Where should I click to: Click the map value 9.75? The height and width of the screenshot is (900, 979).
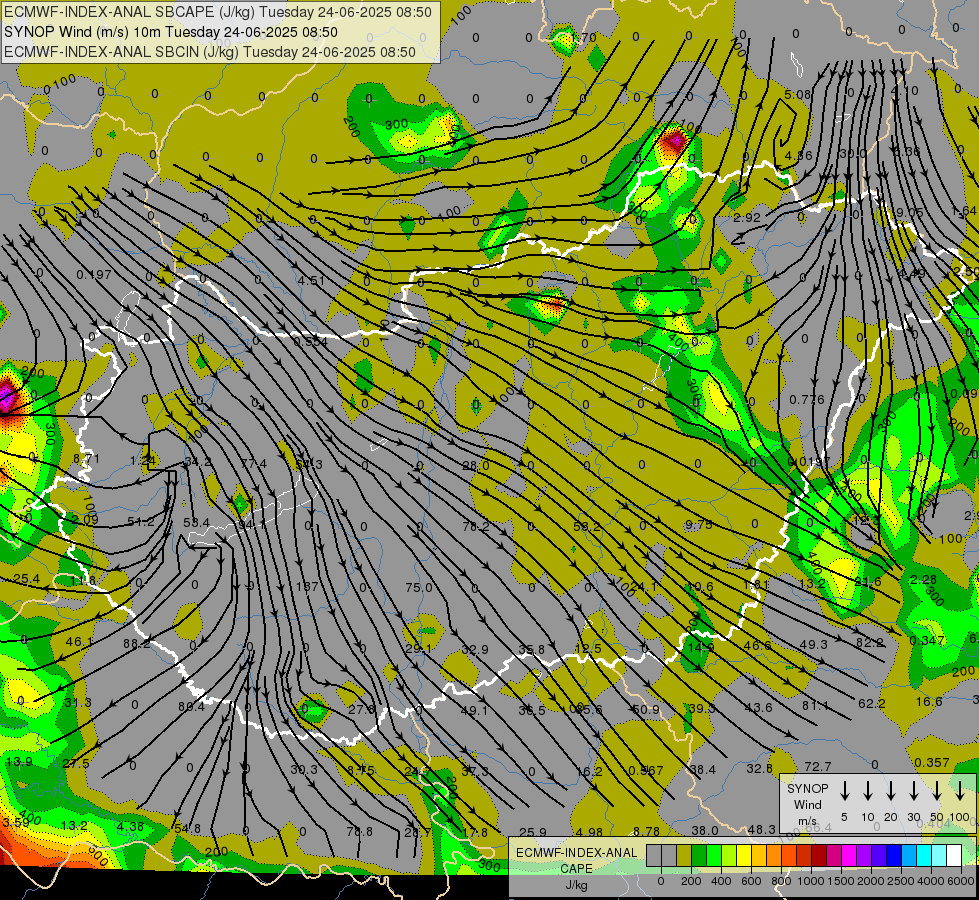pos(698,525)
